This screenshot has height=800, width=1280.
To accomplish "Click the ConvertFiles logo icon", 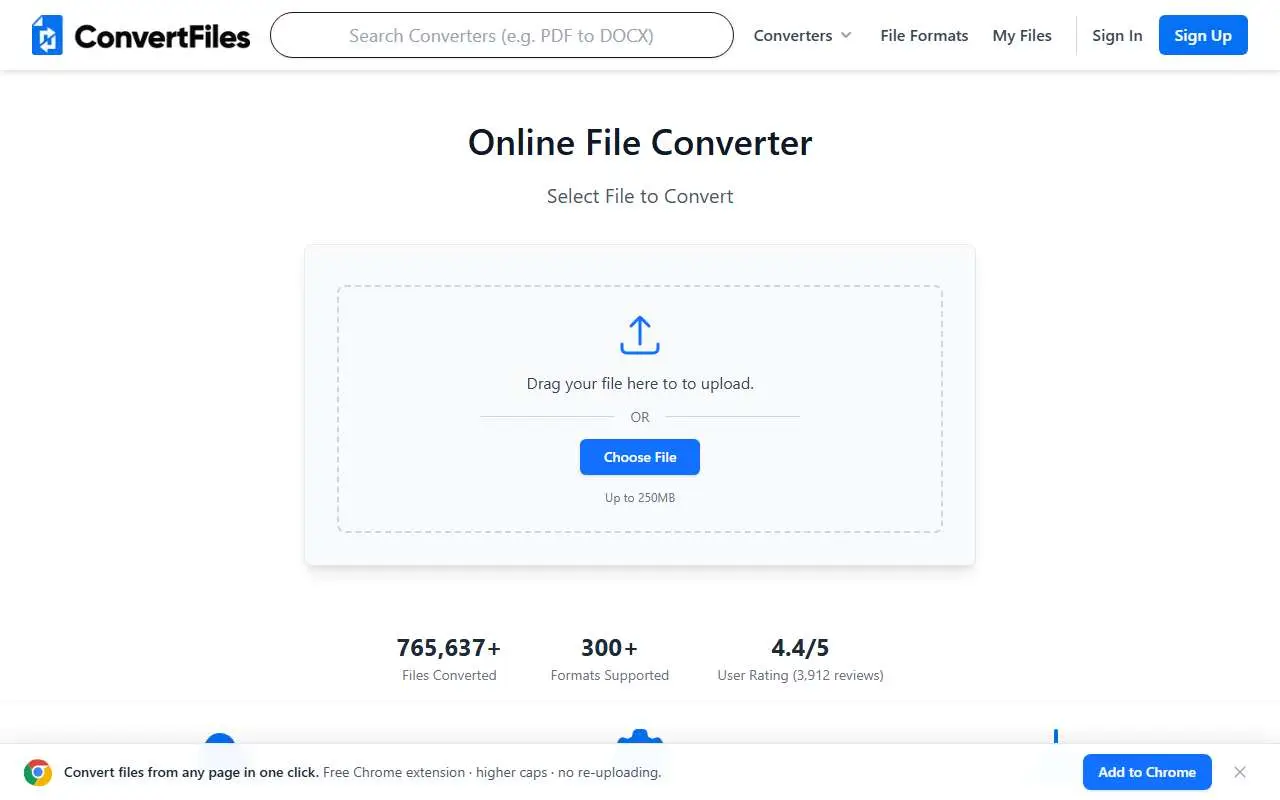I will click(47, 35).
